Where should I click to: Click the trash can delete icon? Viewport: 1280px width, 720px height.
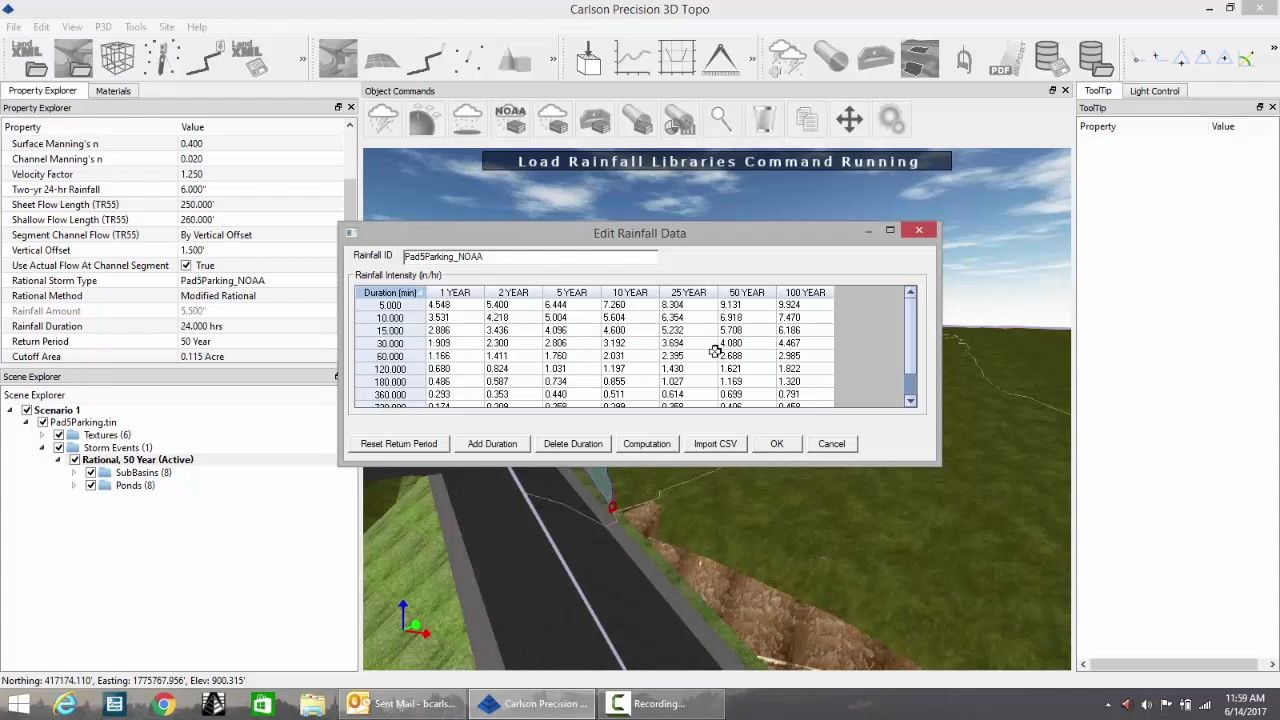coord(764,120)
